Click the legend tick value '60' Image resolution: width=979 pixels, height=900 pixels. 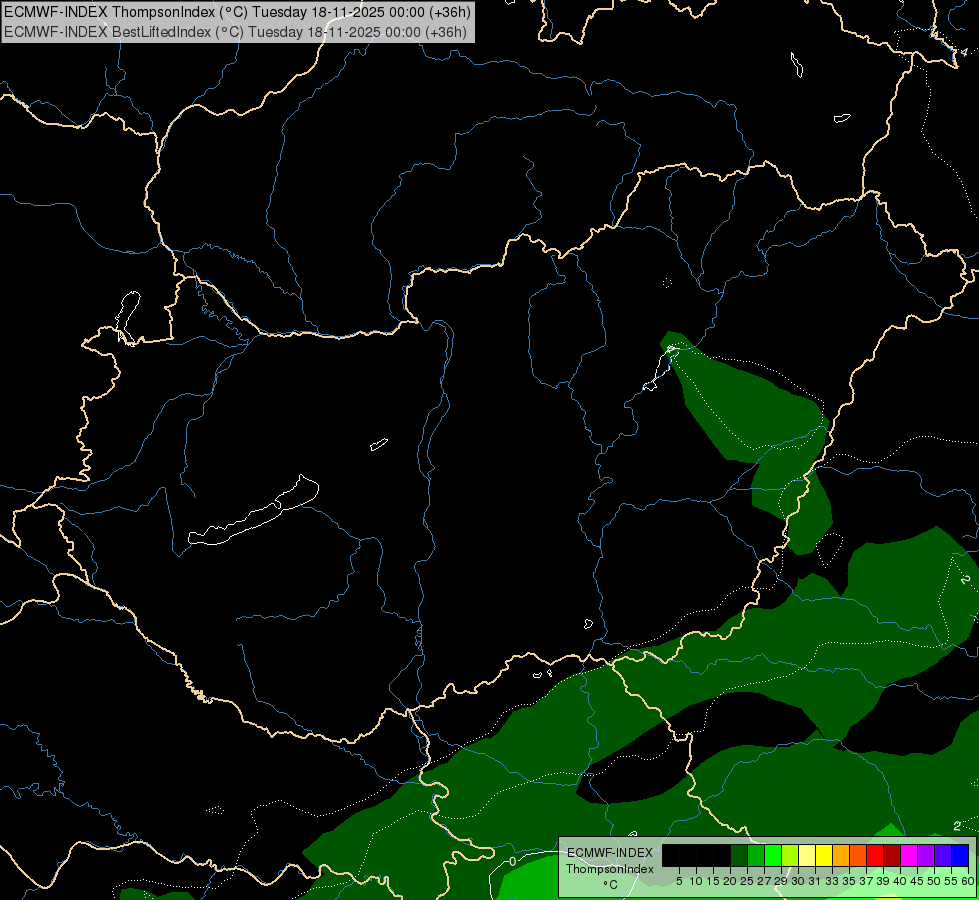[x=968, y=881]
